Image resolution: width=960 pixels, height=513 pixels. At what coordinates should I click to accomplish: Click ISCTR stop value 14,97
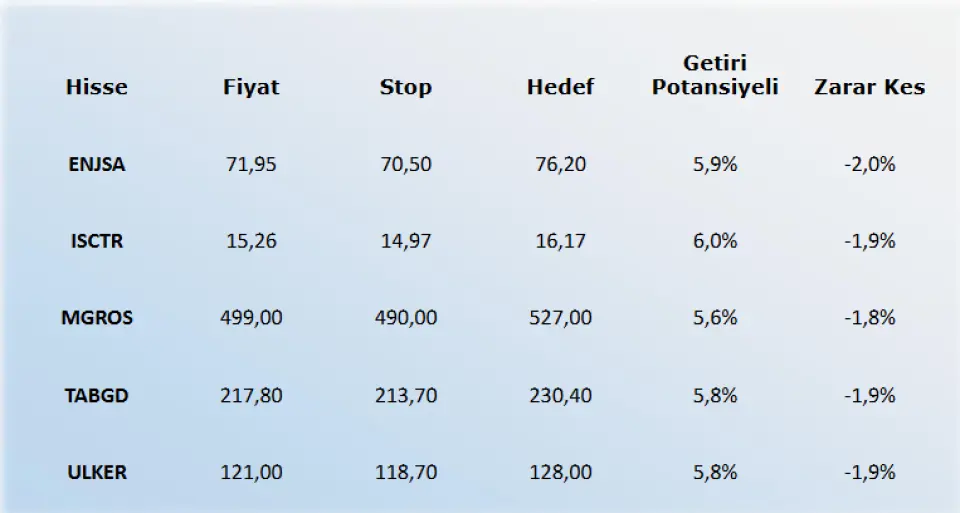pos(405,241)
